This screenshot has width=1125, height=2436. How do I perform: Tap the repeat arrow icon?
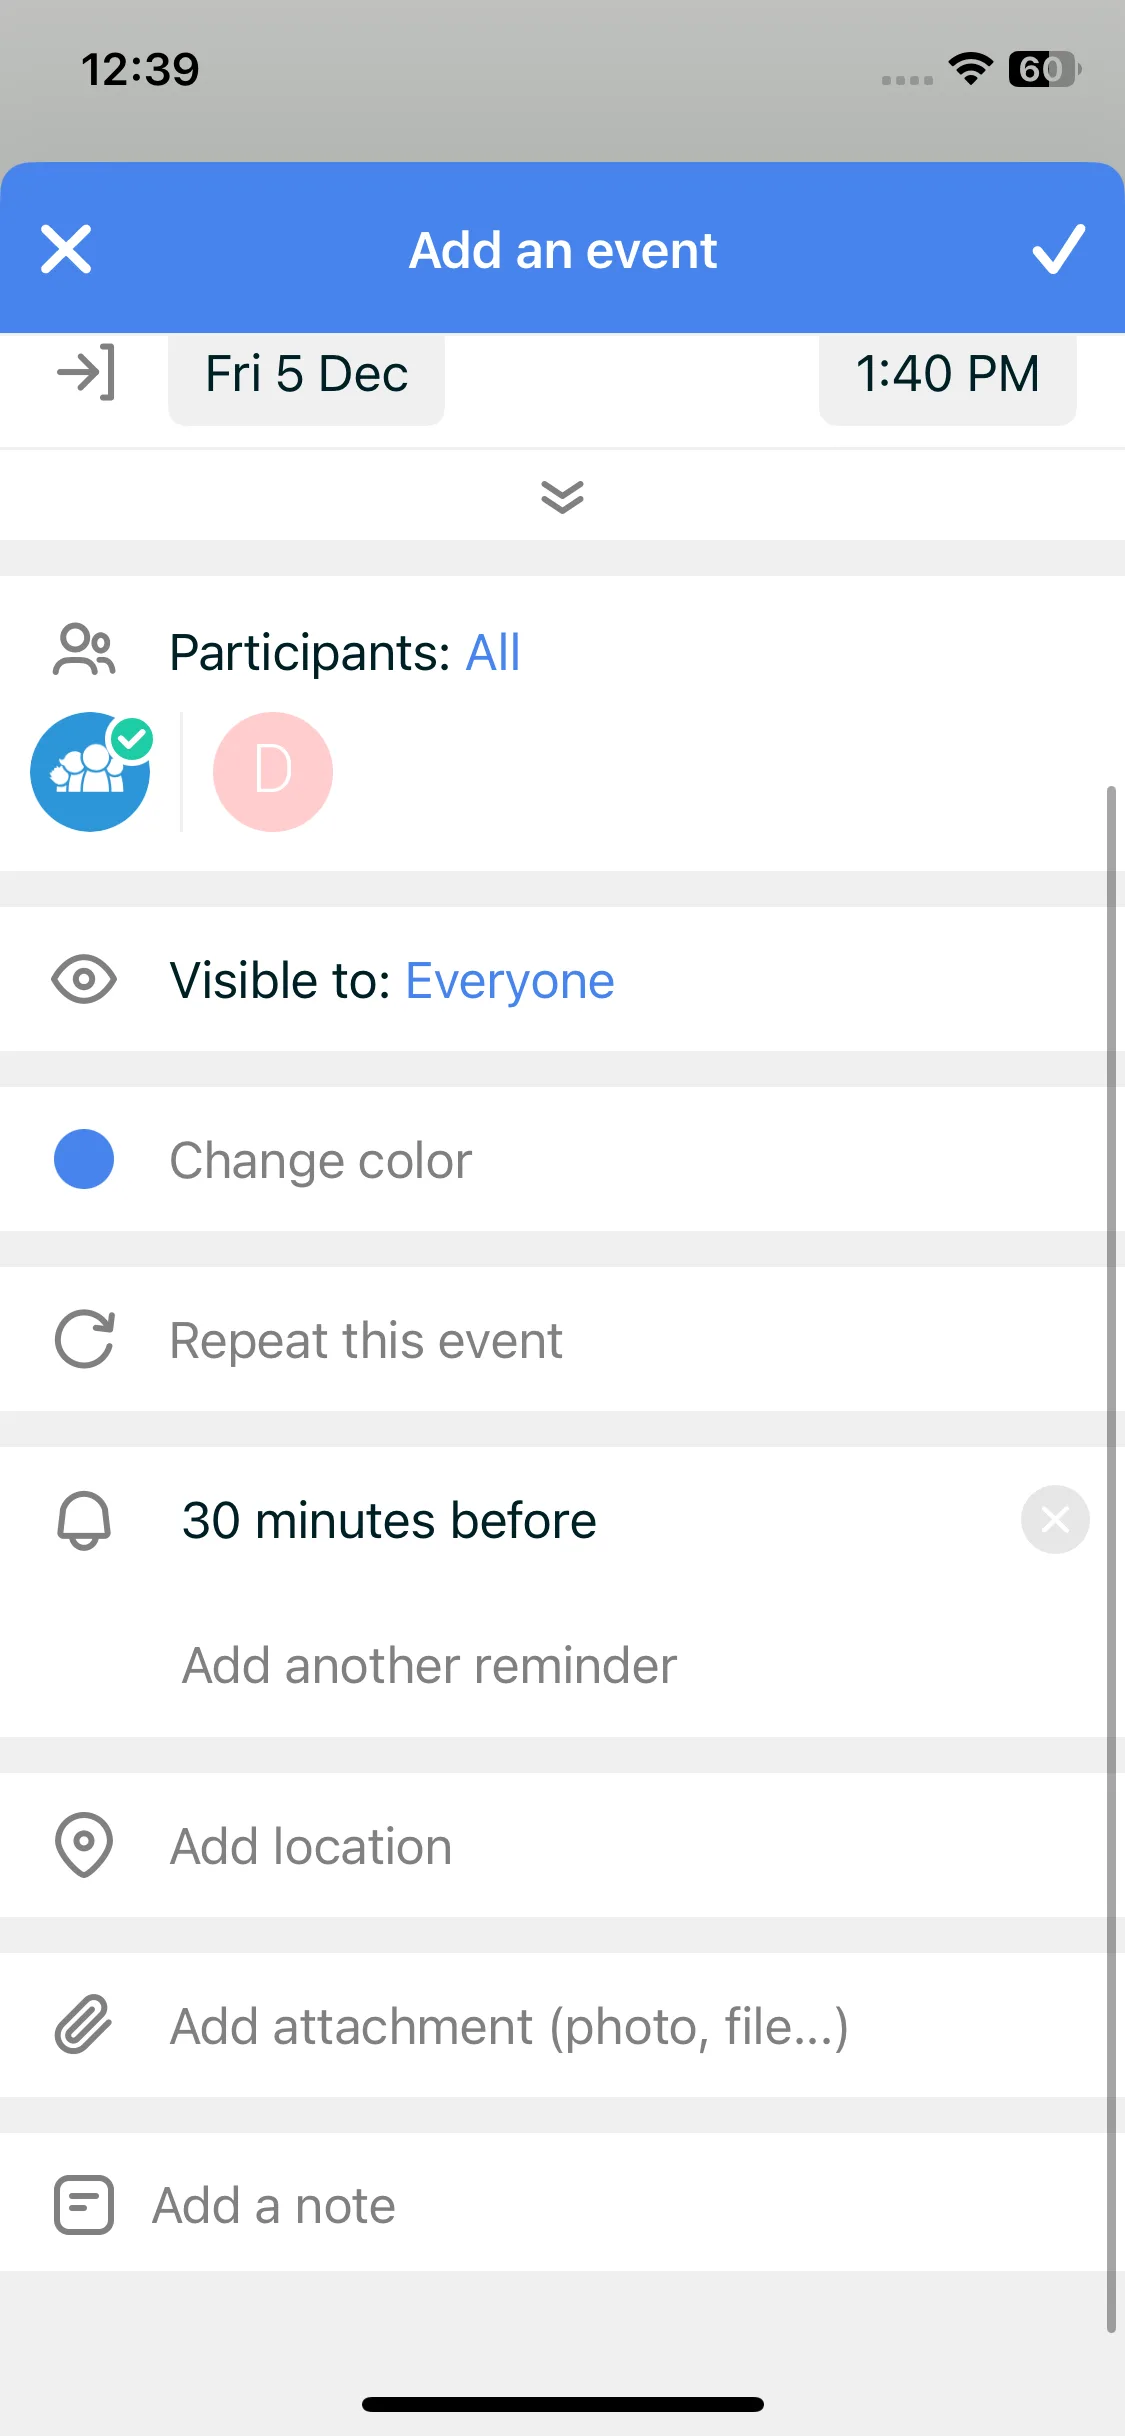[x=84, y=1340]
